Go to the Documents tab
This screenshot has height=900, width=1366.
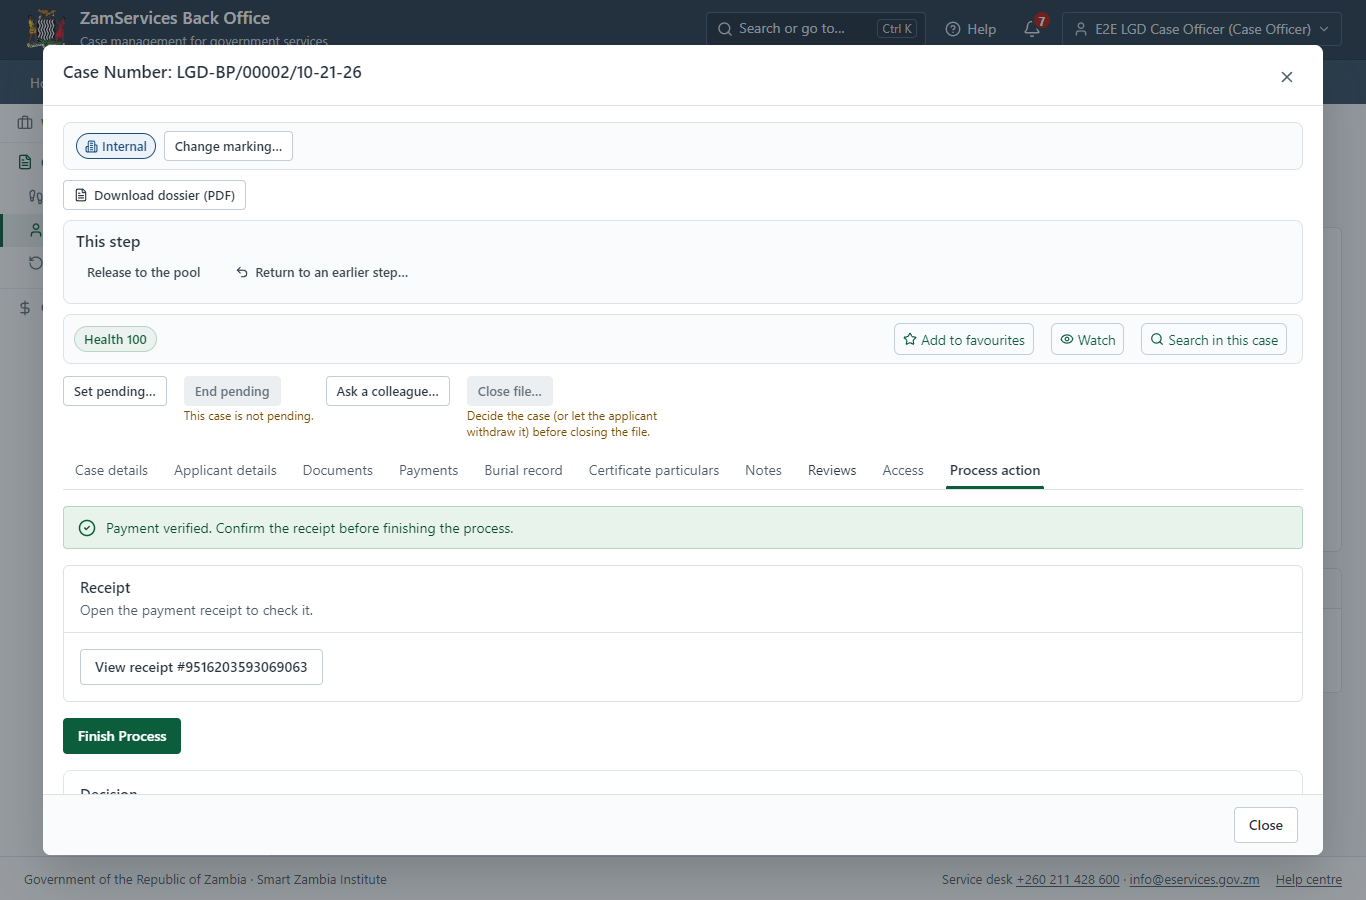(x=338, y=471)
